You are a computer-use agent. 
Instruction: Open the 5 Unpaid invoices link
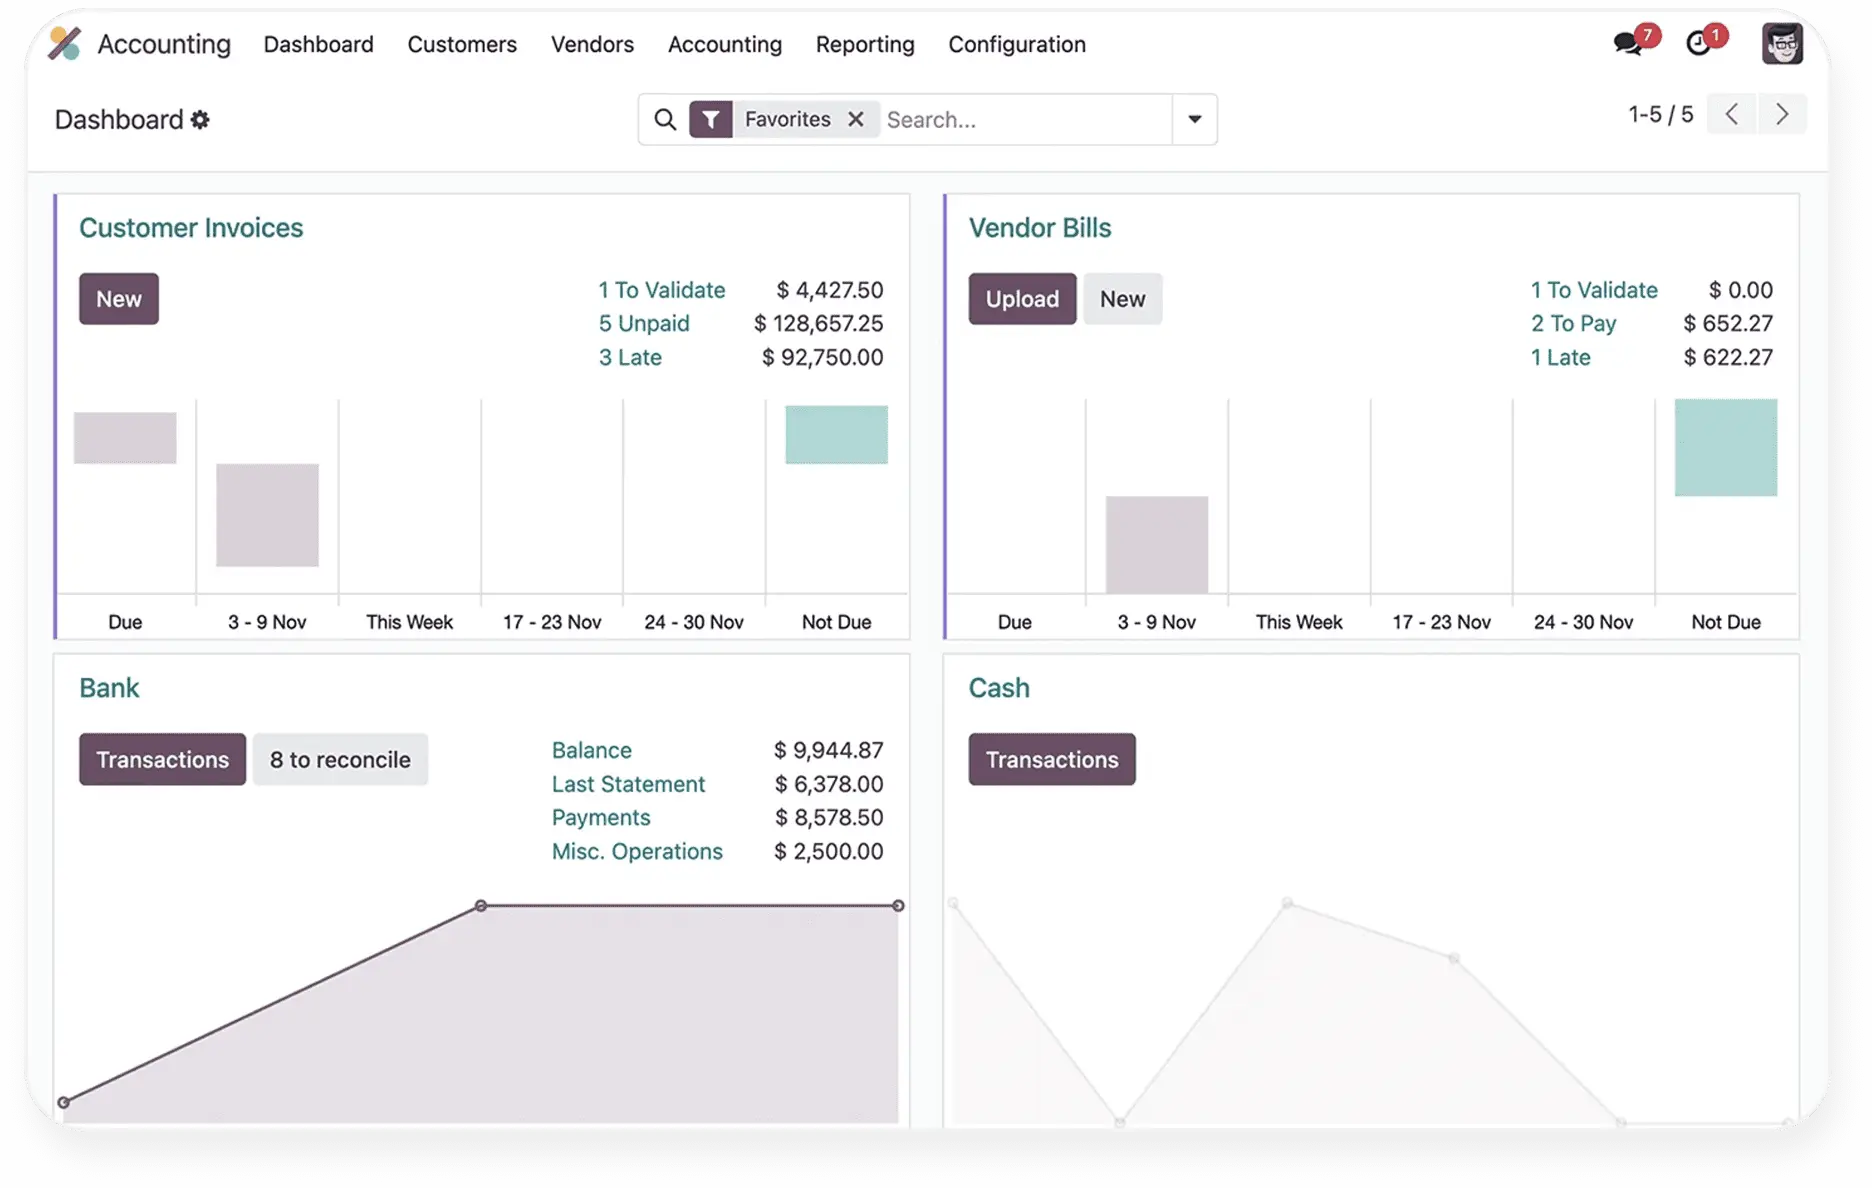(x=643, y=323)
